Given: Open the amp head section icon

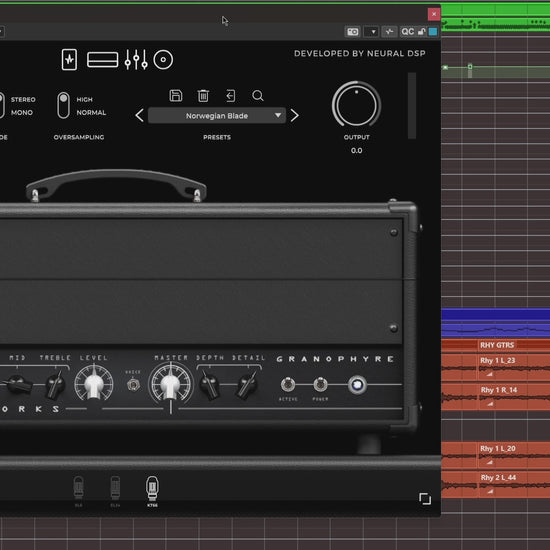Looking at the screenshot, I should click(102, 60).
